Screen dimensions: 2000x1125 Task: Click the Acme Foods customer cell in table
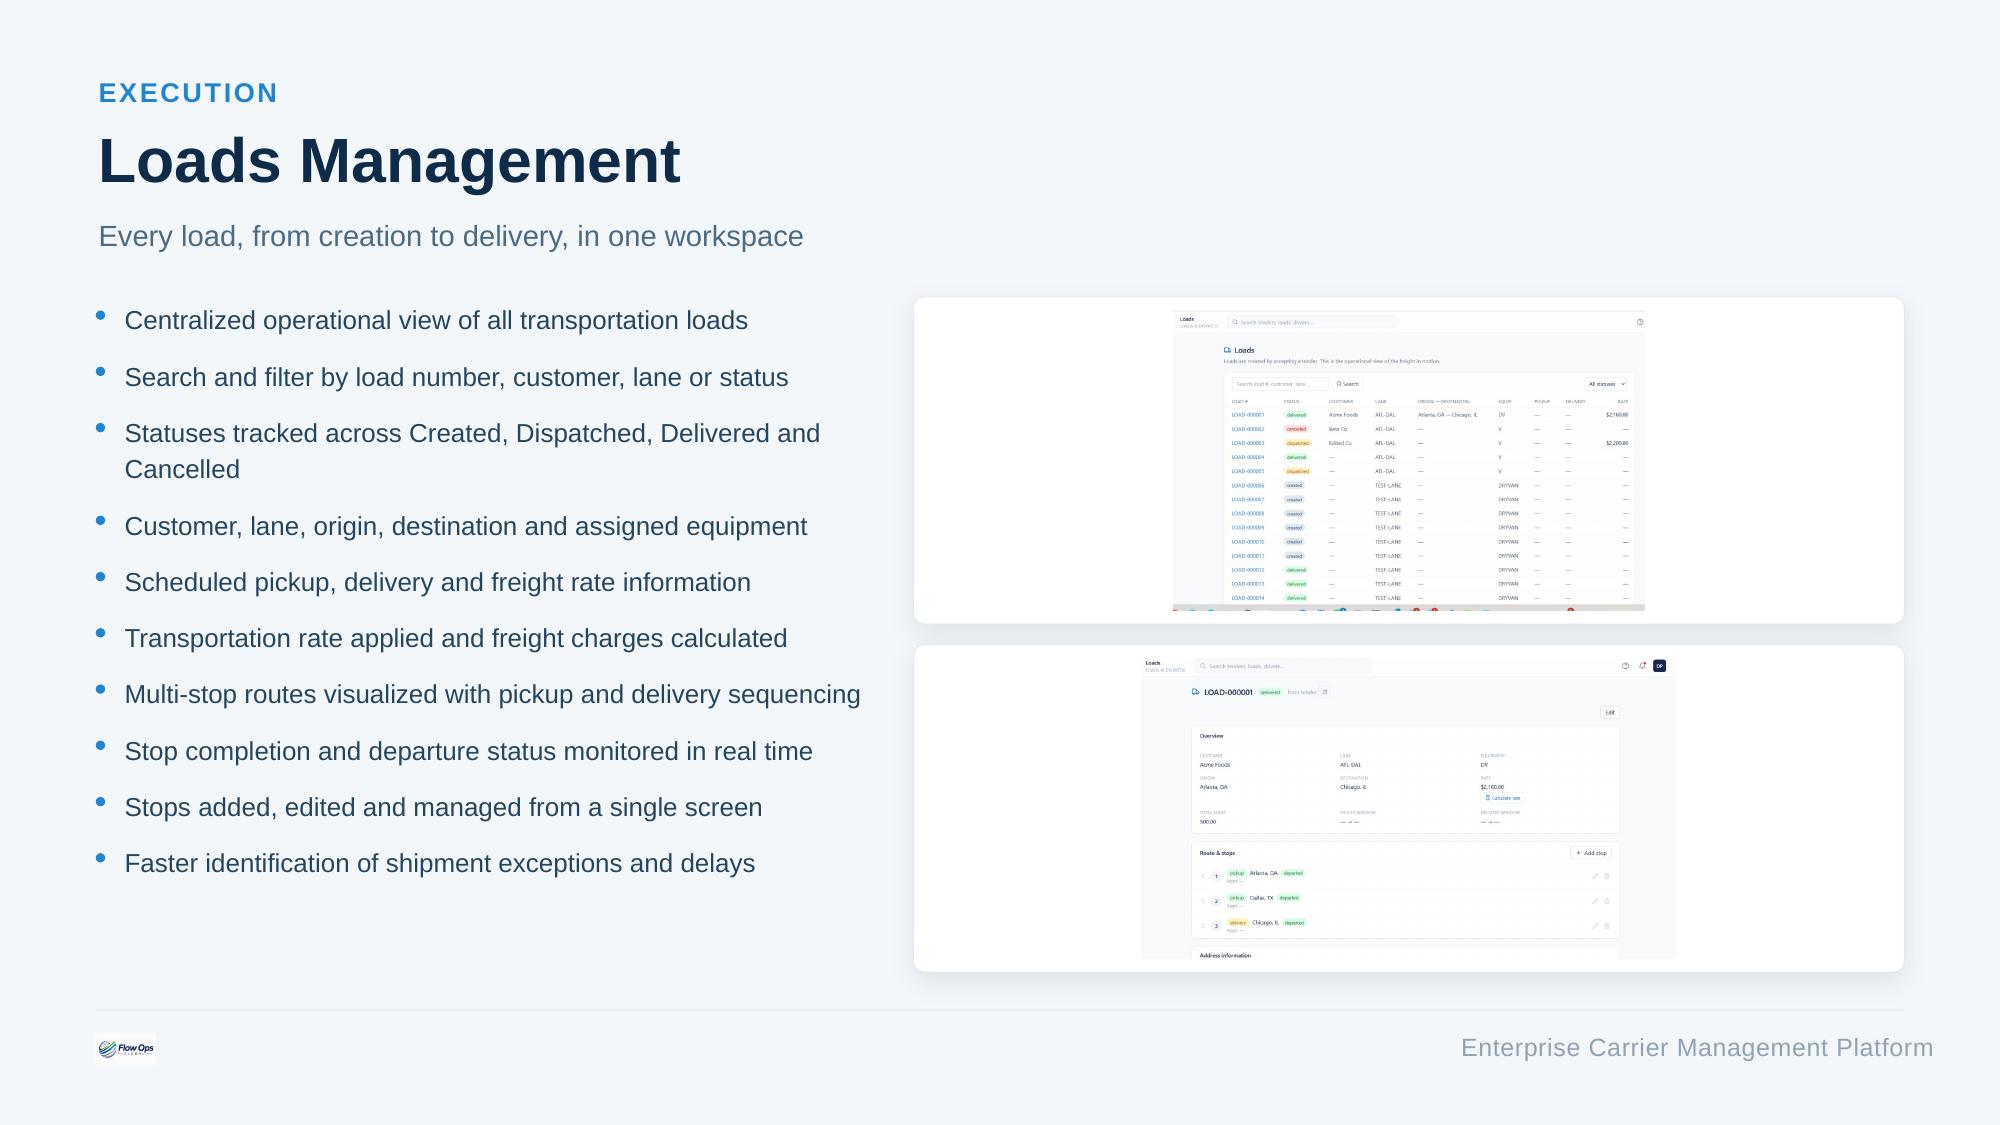1343,415
